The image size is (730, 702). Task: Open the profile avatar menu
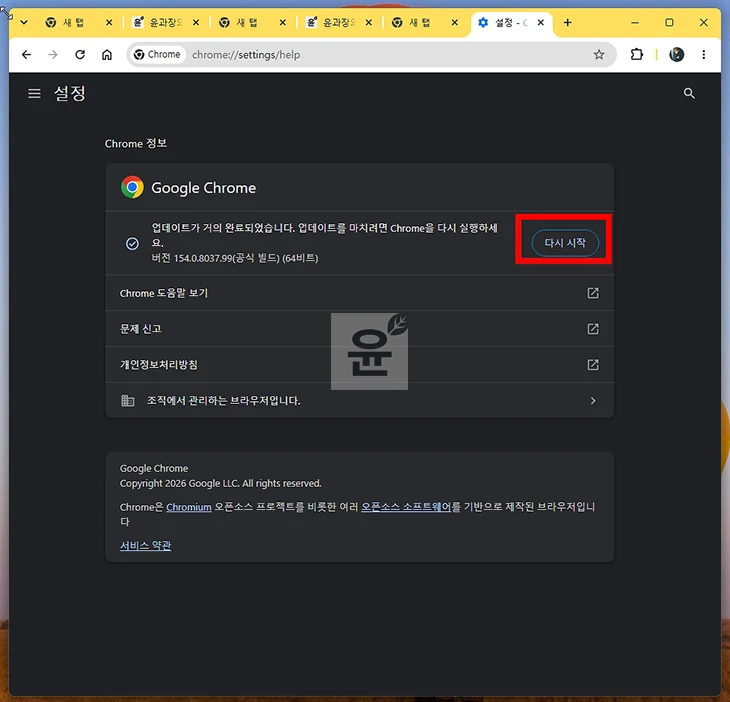[676, 54]
